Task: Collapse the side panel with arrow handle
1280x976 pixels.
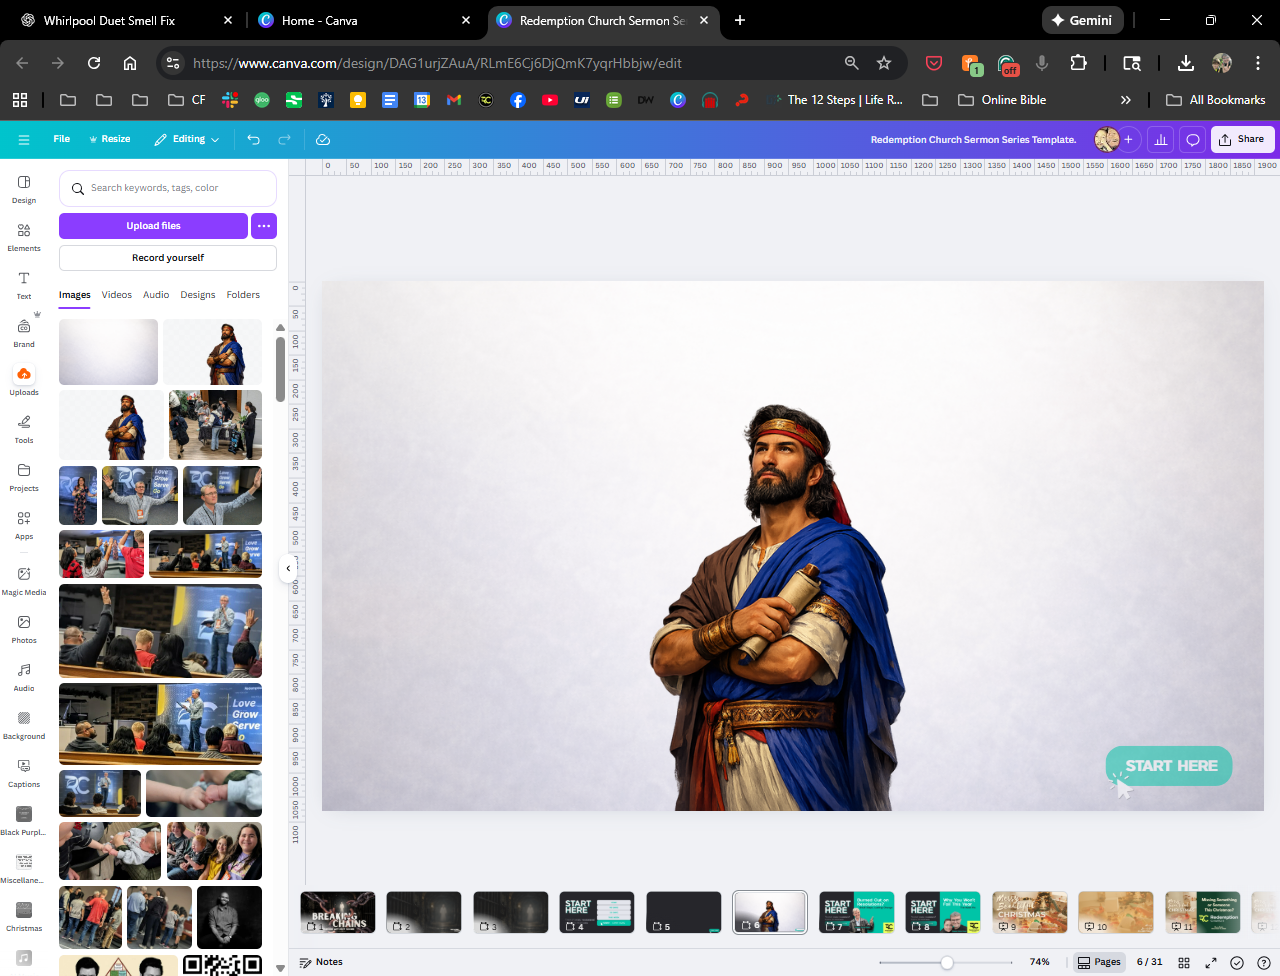Action: click(x=288, y=568)
